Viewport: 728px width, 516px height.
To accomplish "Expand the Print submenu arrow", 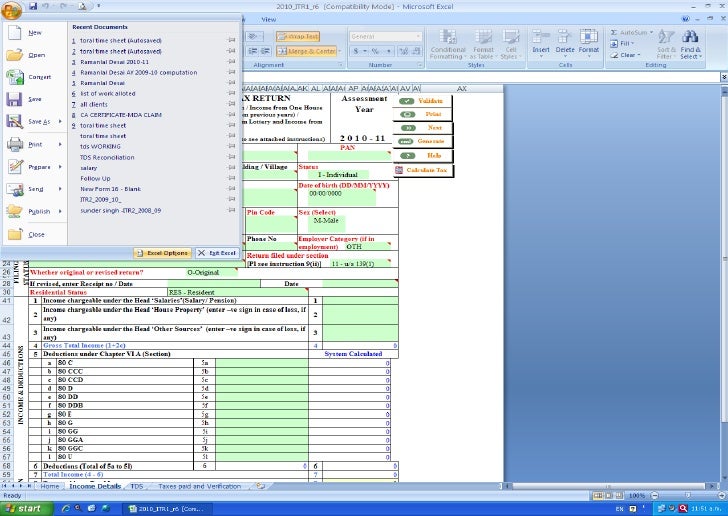I will pyautogui.click(x=59, y=144).
